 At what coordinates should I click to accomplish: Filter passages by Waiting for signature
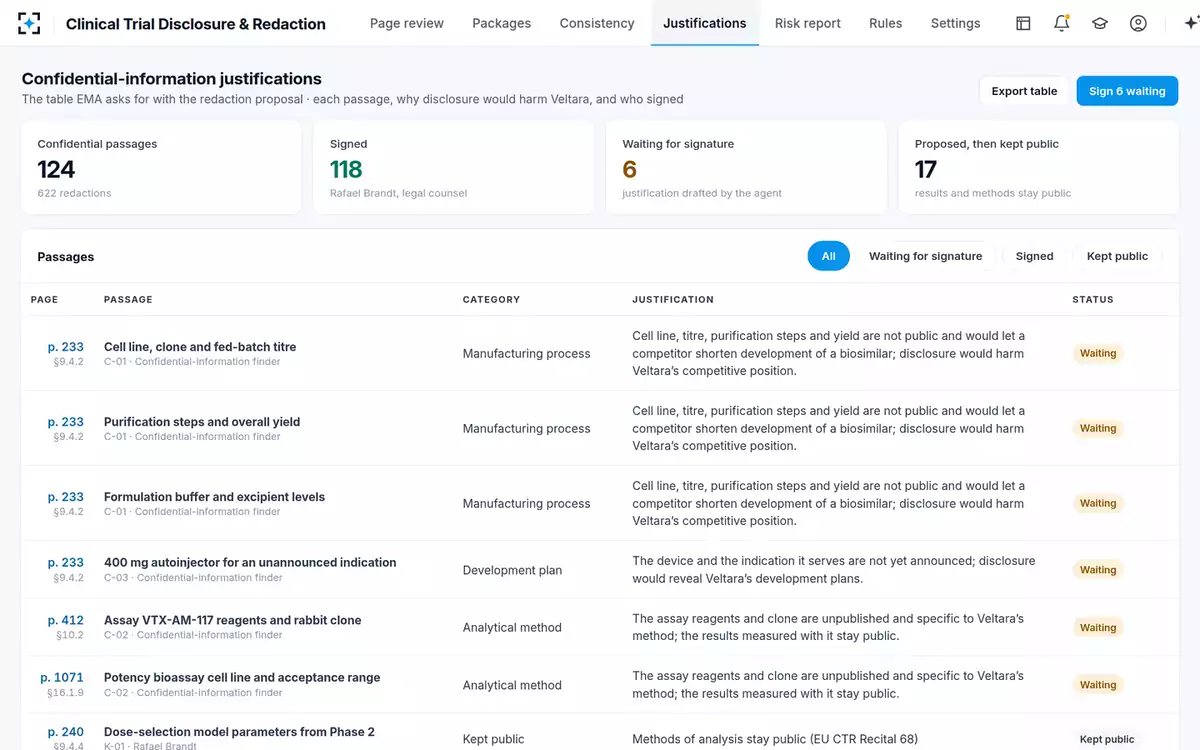[x=926, y=256]
